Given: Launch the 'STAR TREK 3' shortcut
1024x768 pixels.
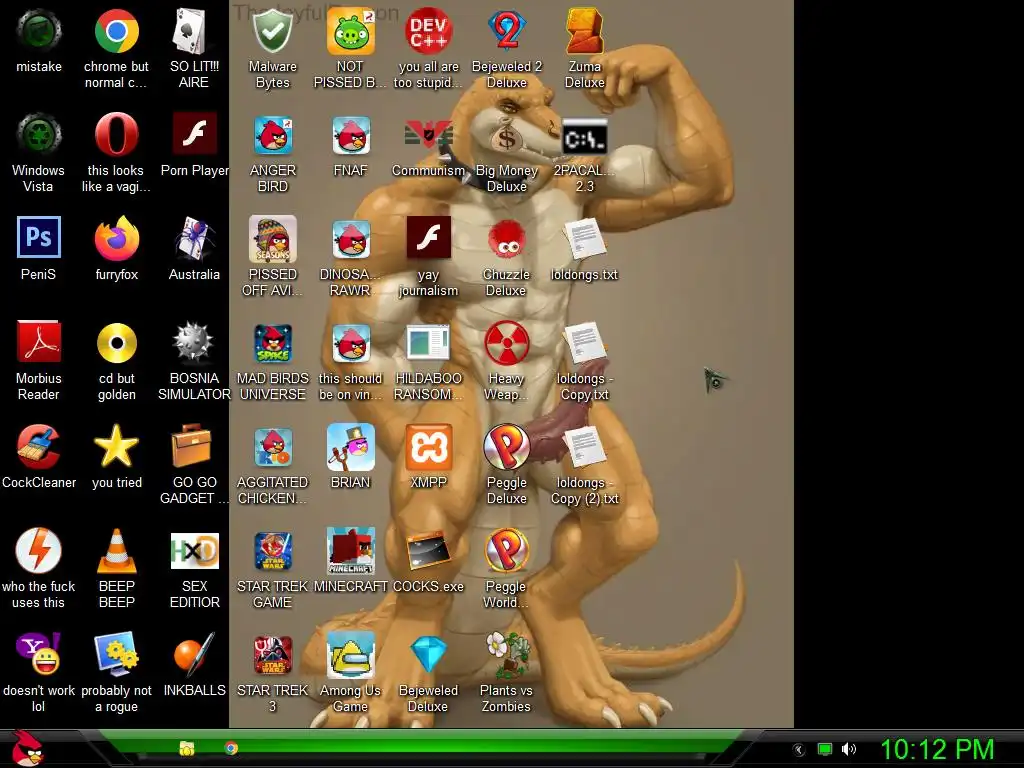Looking at the screenshot, I should pos(272,654).
